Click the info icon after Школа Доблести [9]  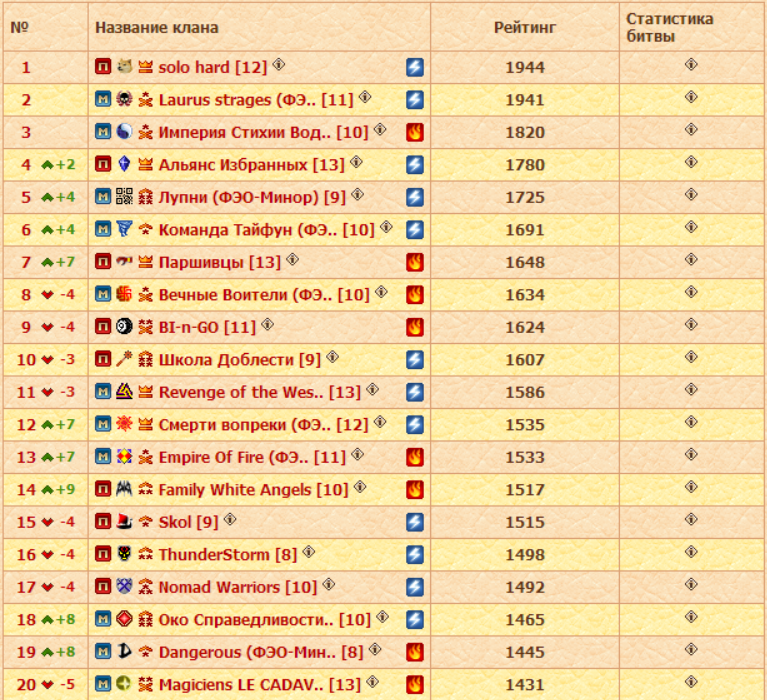333,357
